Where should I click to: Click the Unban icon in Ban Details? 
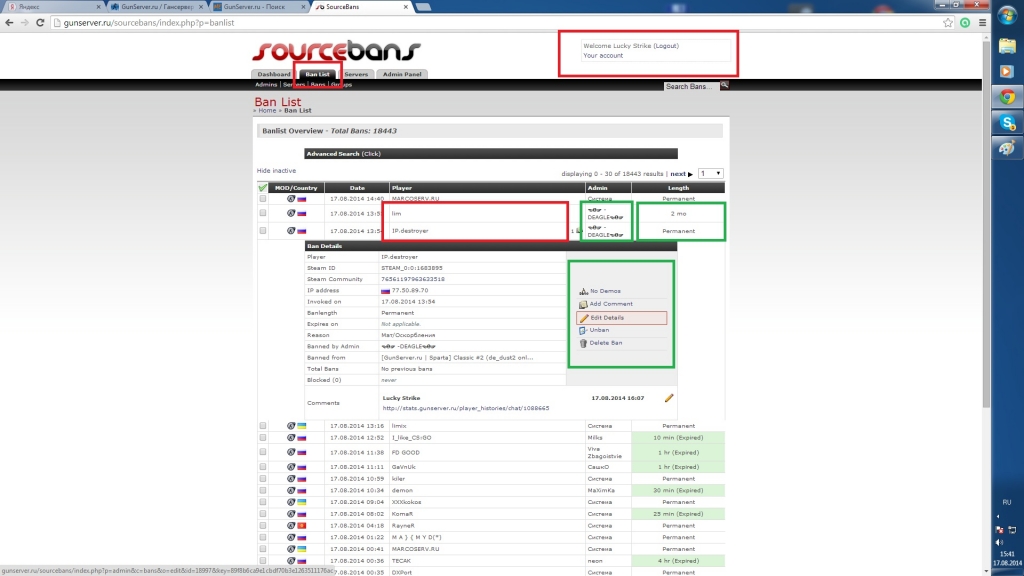(583, 330)
